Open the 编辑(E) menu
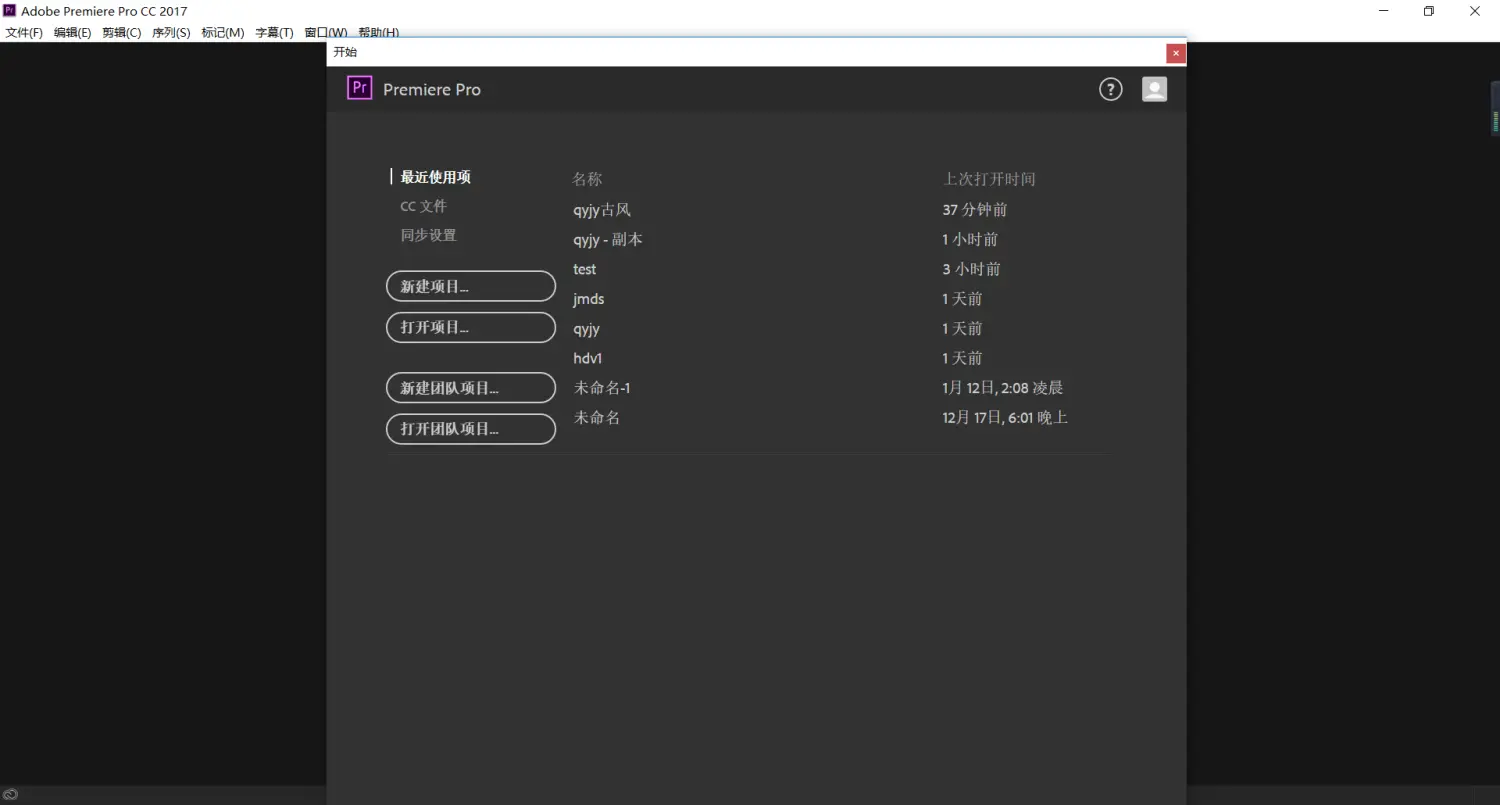Image resolution: width=1500 pixels, height=805 pixels. [x=72, y=32]
